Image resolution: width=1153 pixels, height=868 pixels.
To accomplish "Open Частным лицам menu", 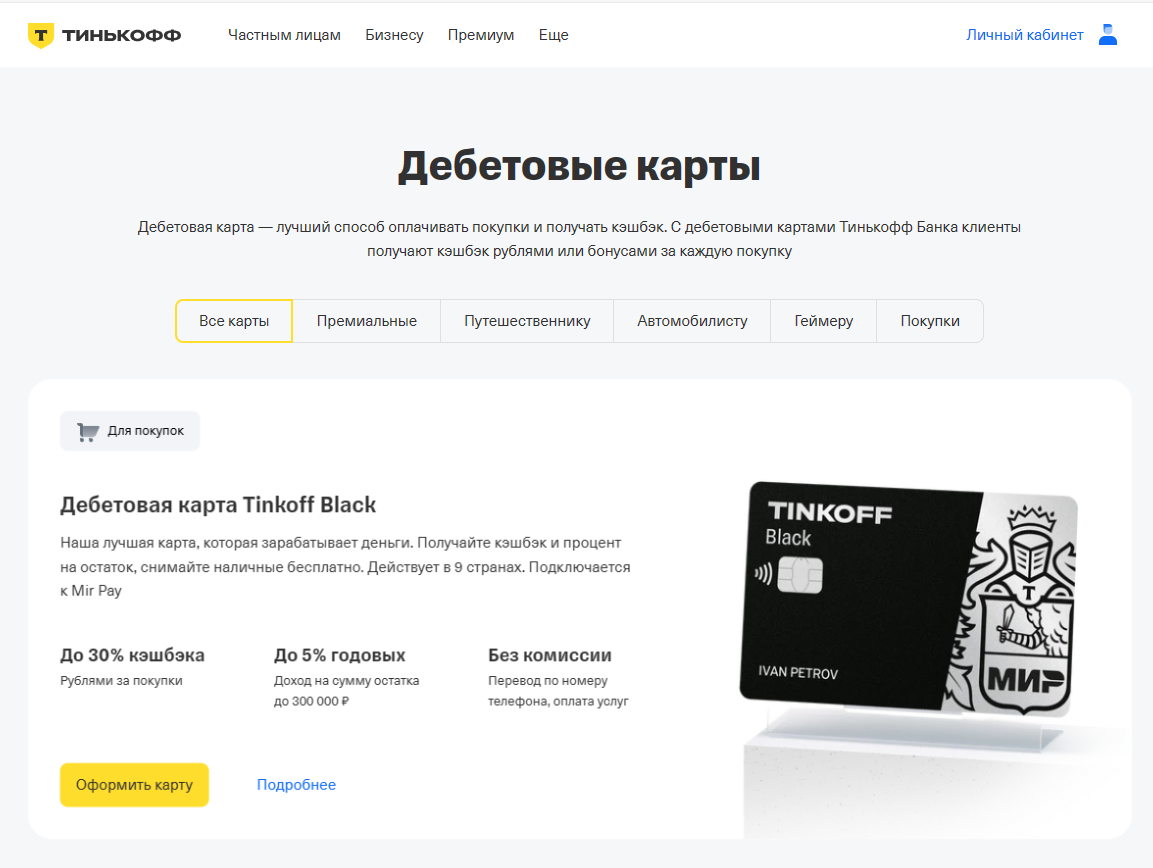I will point(284,35).
